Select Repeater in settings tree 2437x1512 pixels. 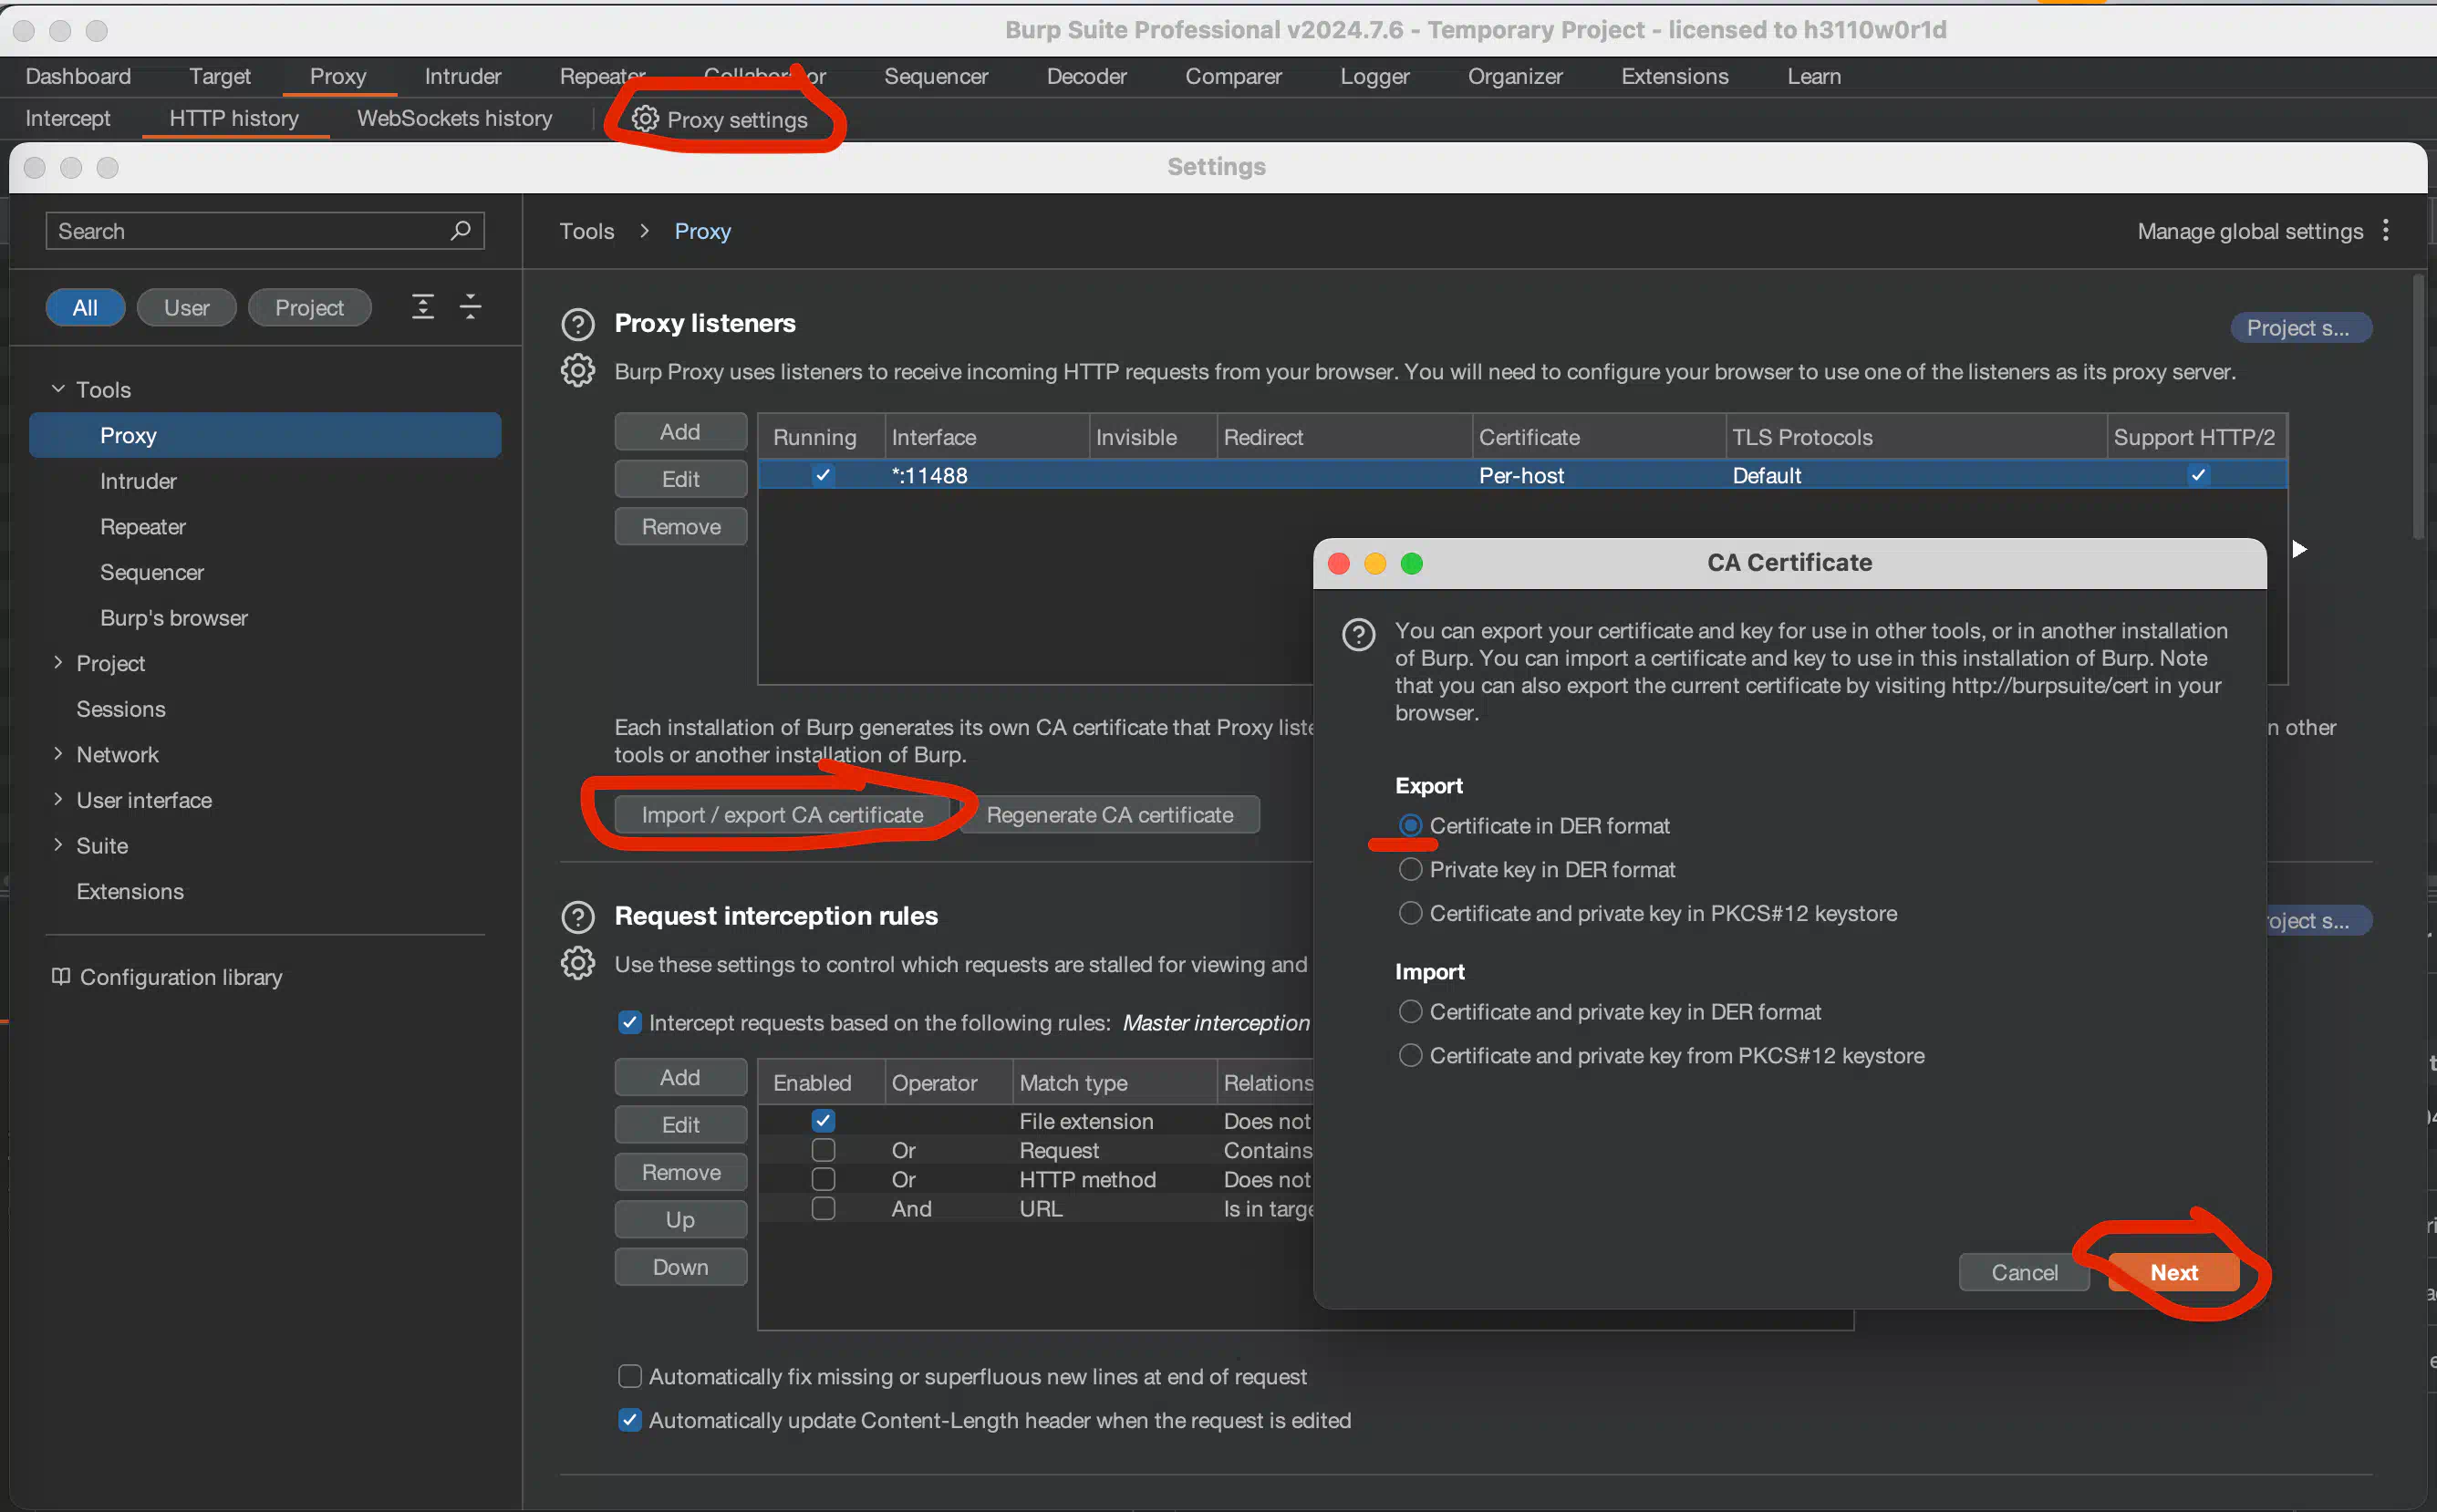pyautogui.click(x=143, y=527)
